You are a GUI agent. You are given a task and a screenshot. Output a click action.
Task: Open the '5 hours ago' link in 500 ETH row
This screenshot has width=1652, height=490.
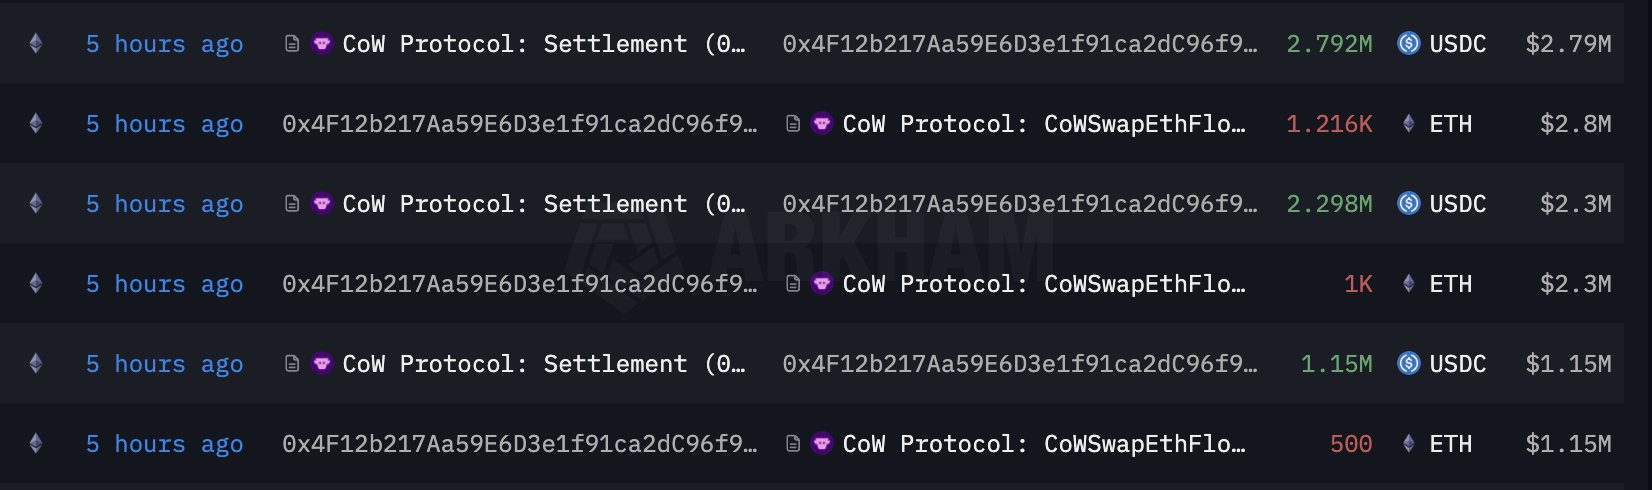164,444
